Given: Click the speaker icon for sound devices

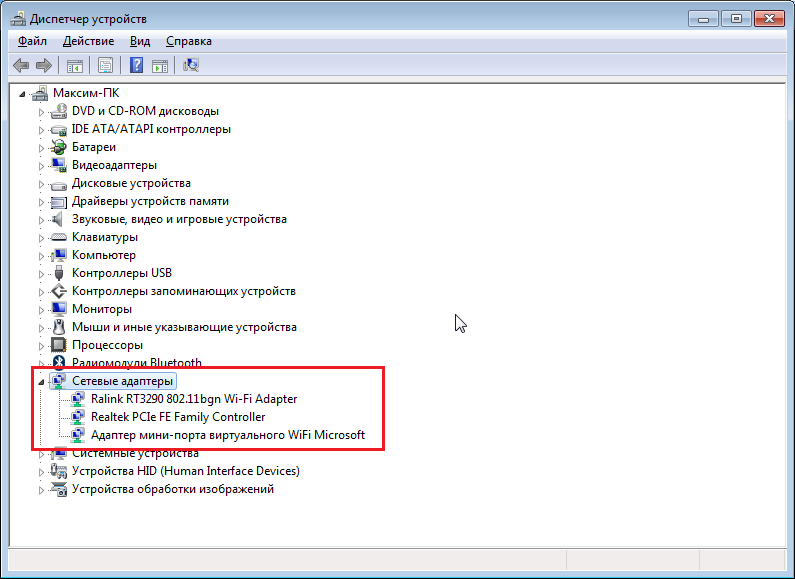Looking at the screenshot, I should 59,219.
